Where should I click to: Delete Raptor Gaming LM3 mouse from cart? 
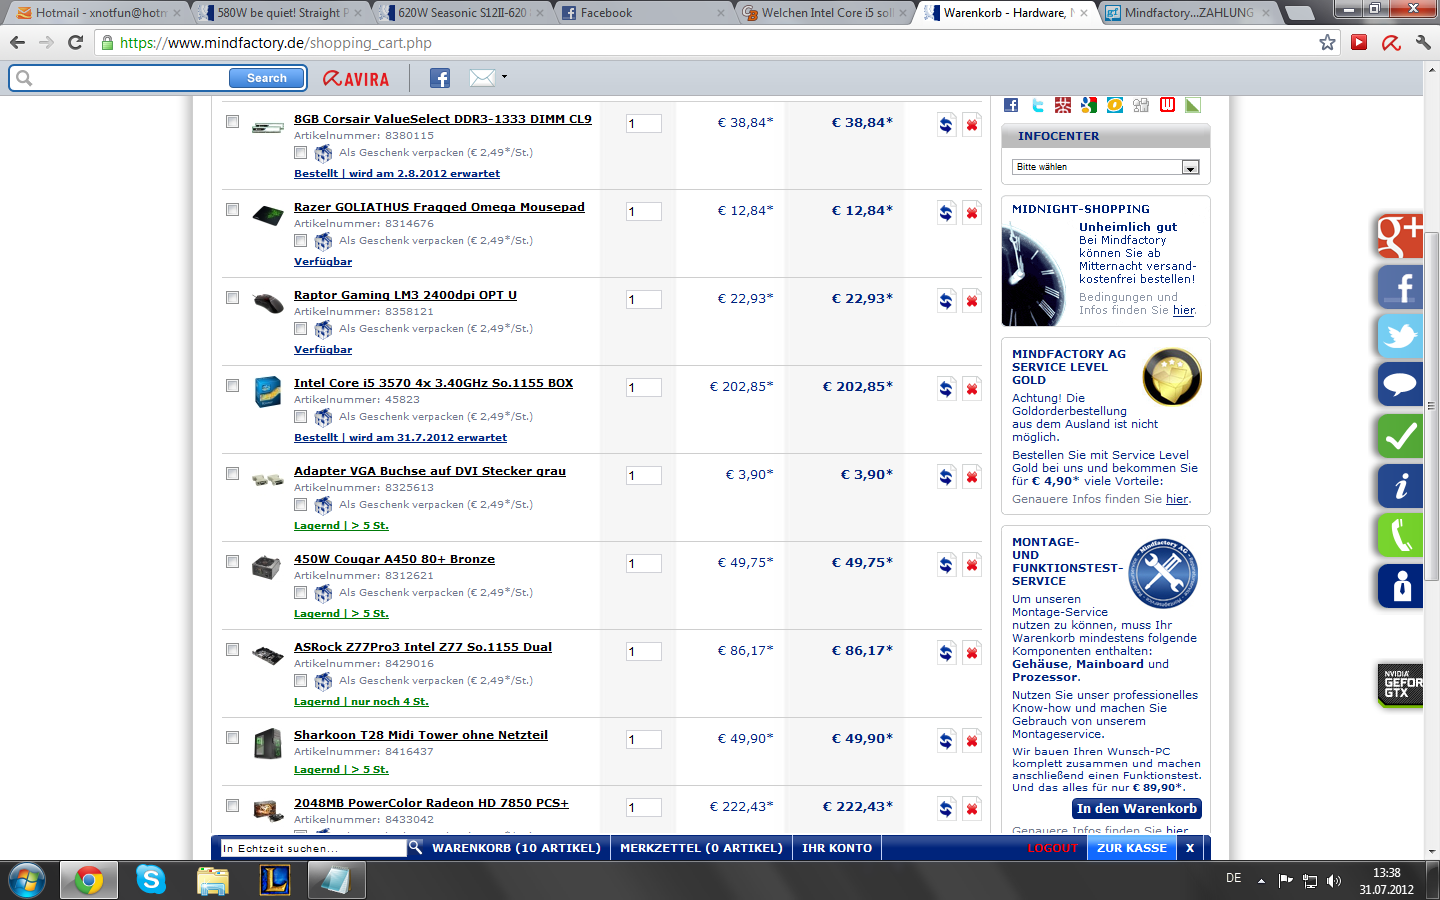click(x=971, y=301)
